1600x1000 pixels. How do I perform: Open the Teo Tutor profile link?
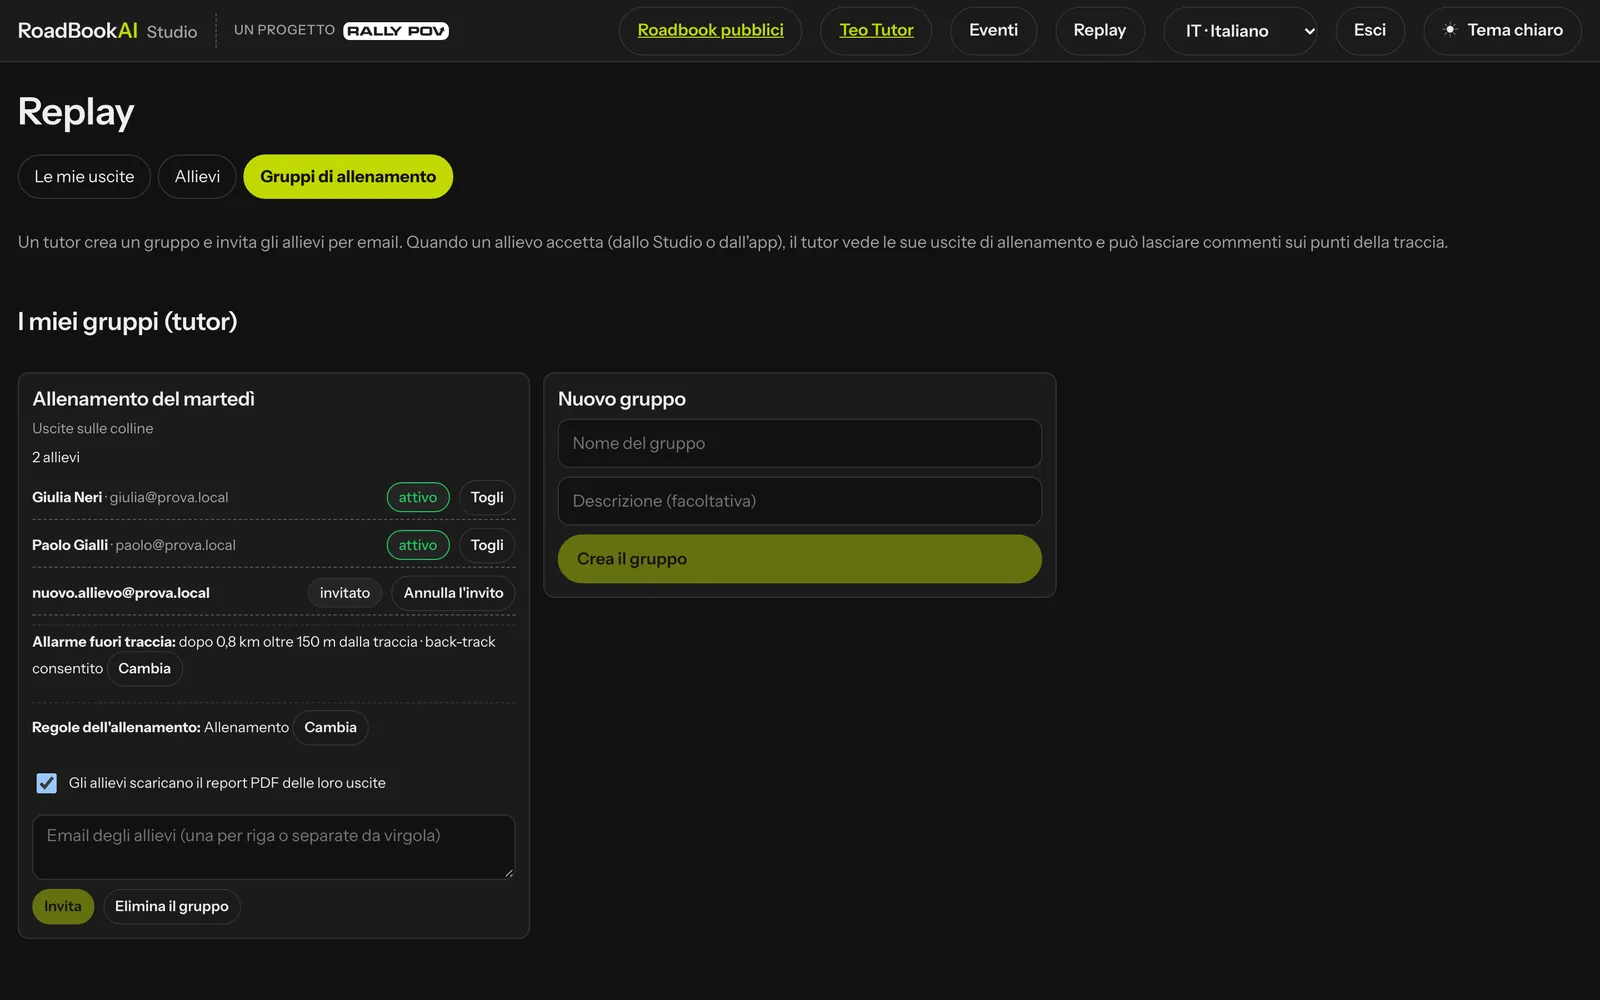tap(876, 31)
